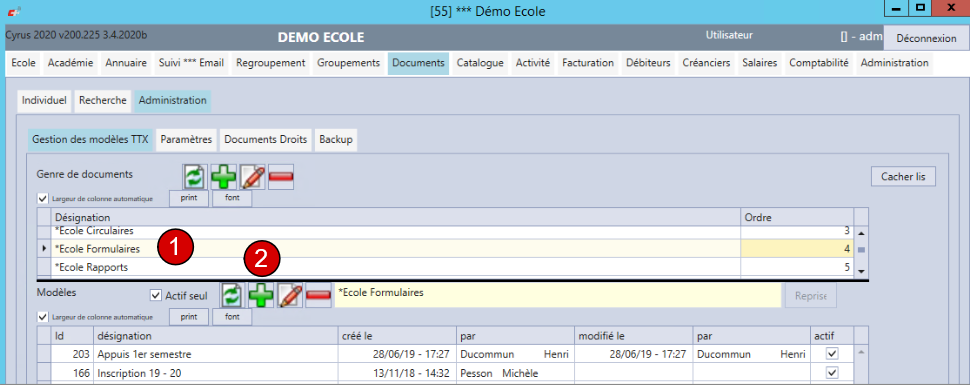Open the Regroupement tab
The width and height of the screenshot is (970, 385).
[x=270, y=63]
